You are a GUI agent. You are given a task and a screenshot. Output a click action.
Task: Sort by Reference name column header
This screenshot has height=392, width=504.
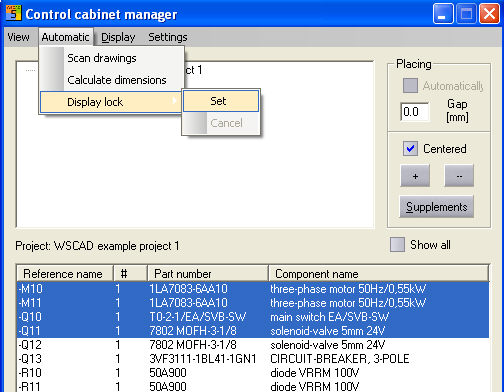point(65,274)
